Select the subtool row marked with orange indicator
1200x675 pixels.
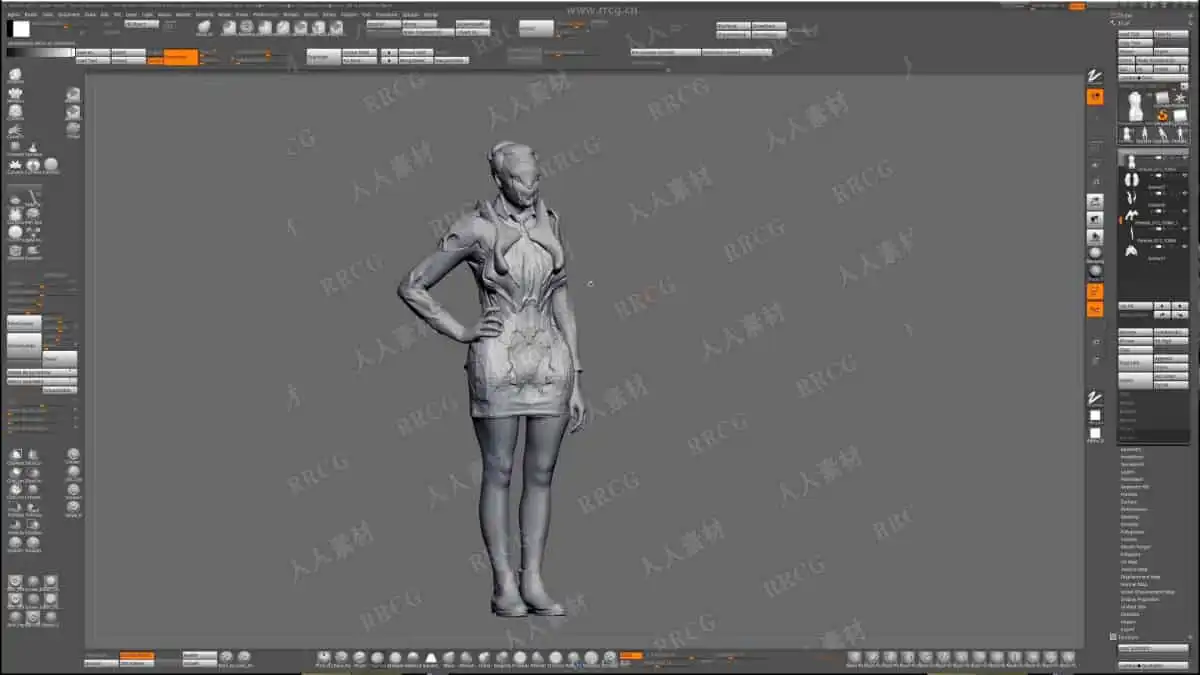(x=1153, y=218)
